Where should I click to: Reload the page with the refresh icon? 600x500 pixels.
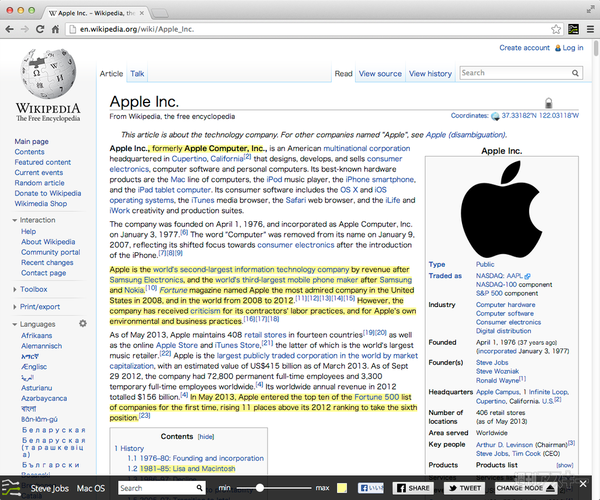point(40,29)
